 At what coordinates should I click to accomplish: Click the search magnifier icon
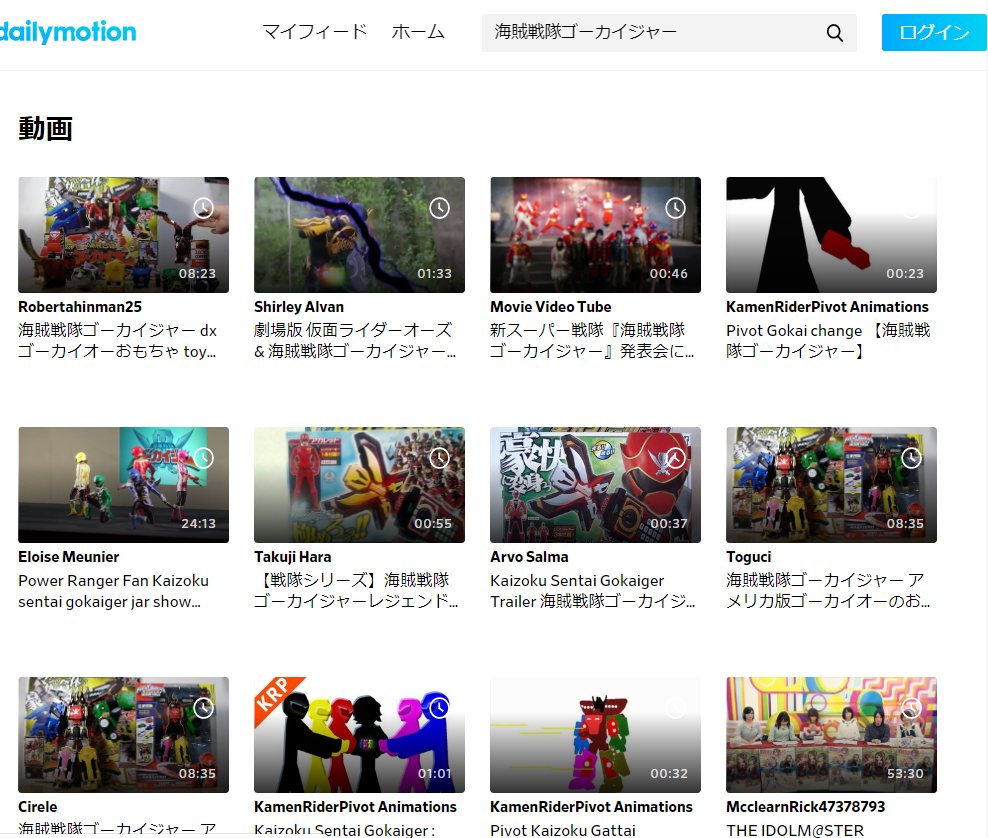click(x=834, y=33)
